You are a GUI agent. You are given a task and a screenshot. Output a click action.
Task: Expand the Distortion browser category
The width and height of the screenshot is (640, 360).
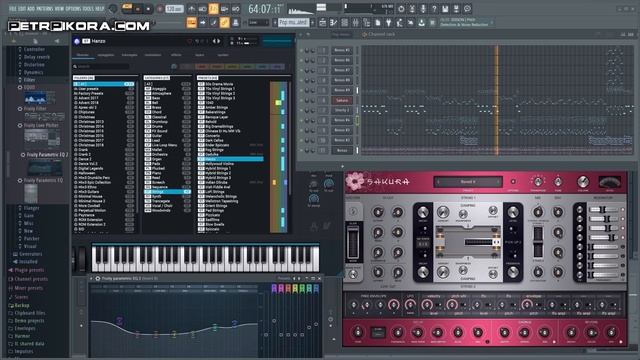[x=34, y=64]
